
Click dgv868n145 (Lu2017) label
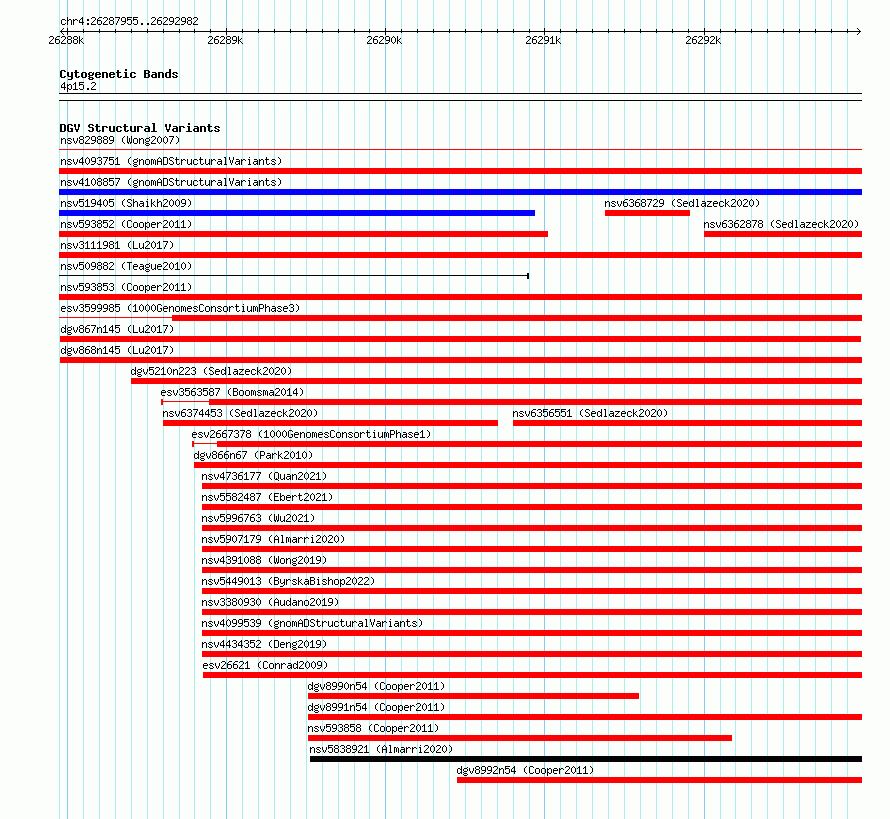pos(117,350)
